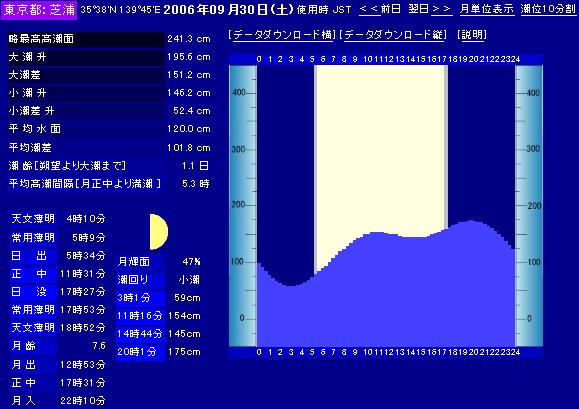Click tide time 14時44分
The width and height of the screenshot is (579, 409).
pyautogui.click(x=140, y=334)
